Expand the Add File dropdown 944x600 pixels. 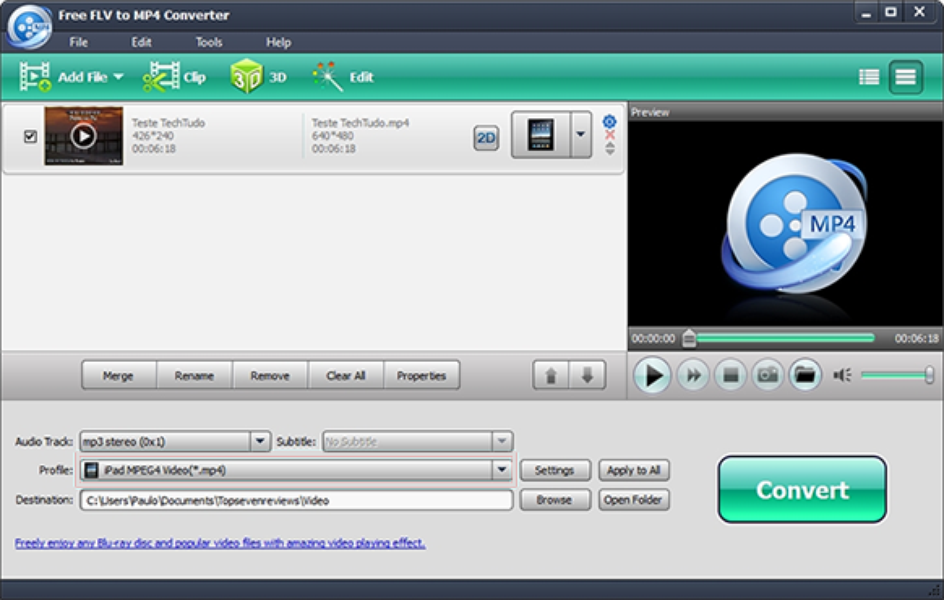point(117,76)
